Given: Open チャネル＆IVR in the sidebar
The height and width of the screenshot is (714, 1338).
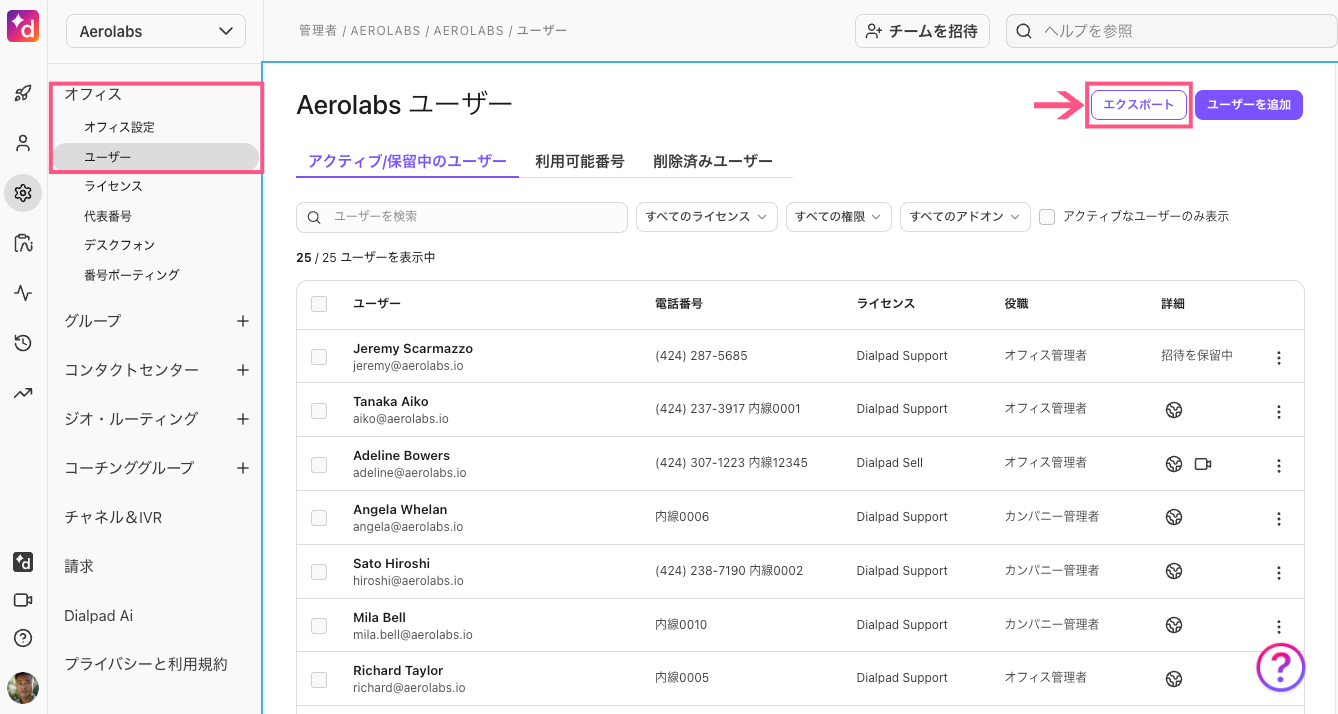Looking at the screenshot, I should pos(113,517).
